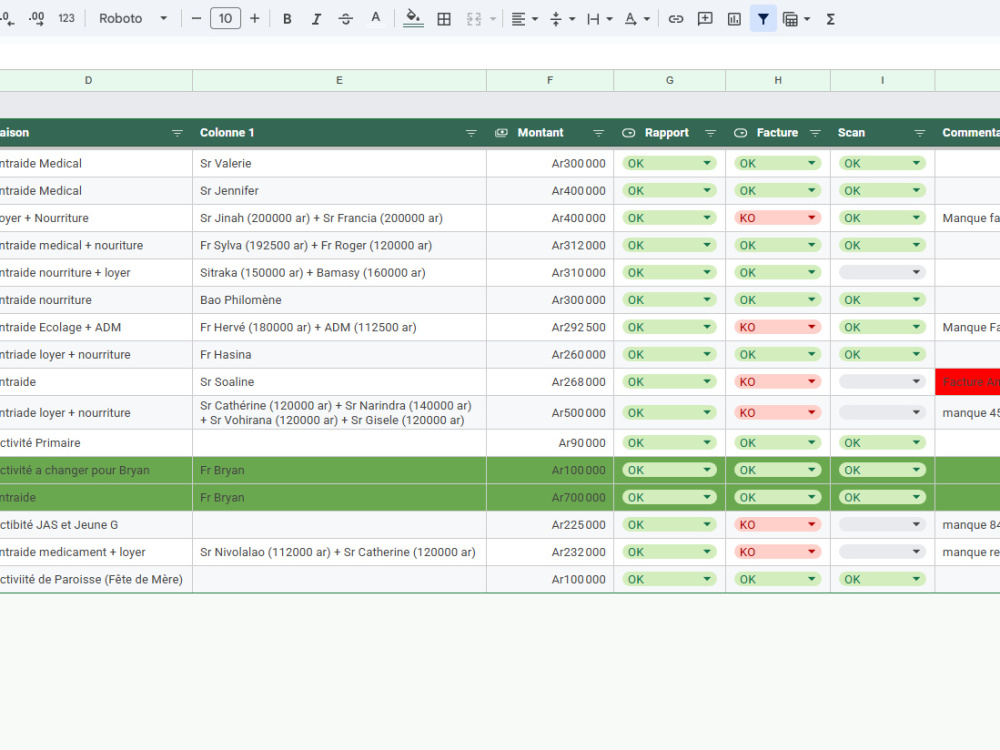Select the red 'Facture' comment cell
Viewport: 1000px width, 750px height.
[967, 382]
